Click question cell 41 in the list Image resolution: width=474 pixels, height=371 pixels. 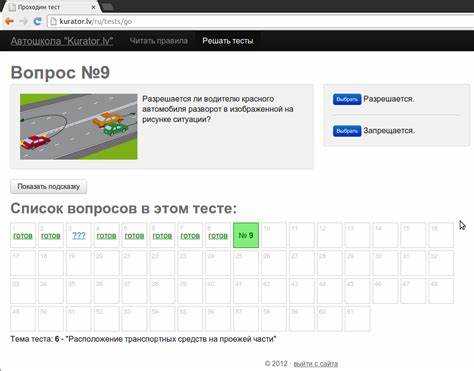point(246,291)
